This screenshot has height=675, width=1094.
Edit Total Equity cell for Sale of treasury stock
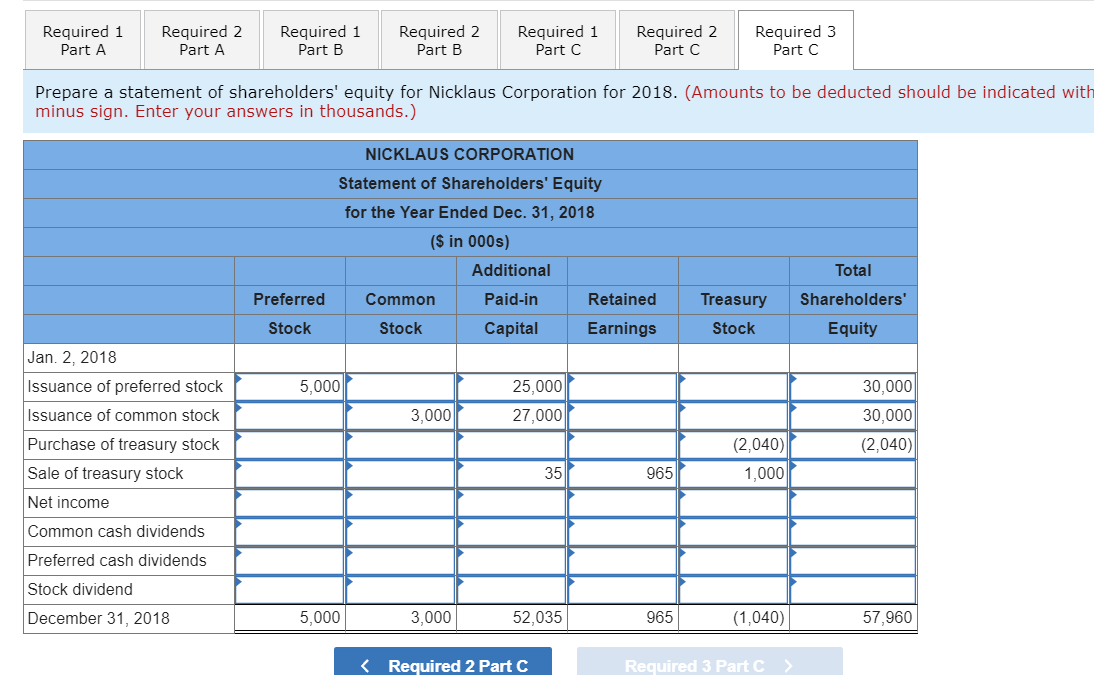click(x=853, y=474)
